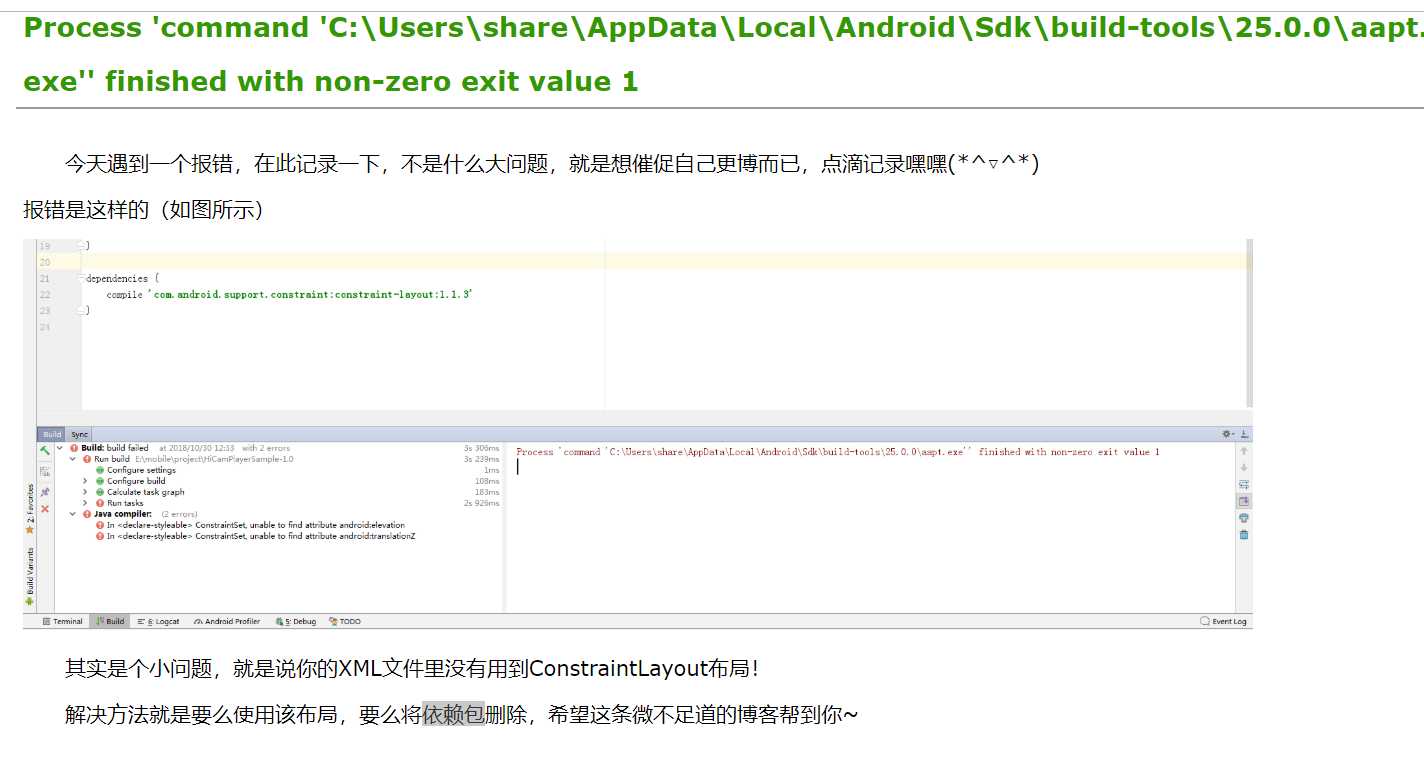The height and width of the screenshot is (758, 1424).
Task: Toggle the view mode icon below hammer
Action: click(x=45, y=471)
